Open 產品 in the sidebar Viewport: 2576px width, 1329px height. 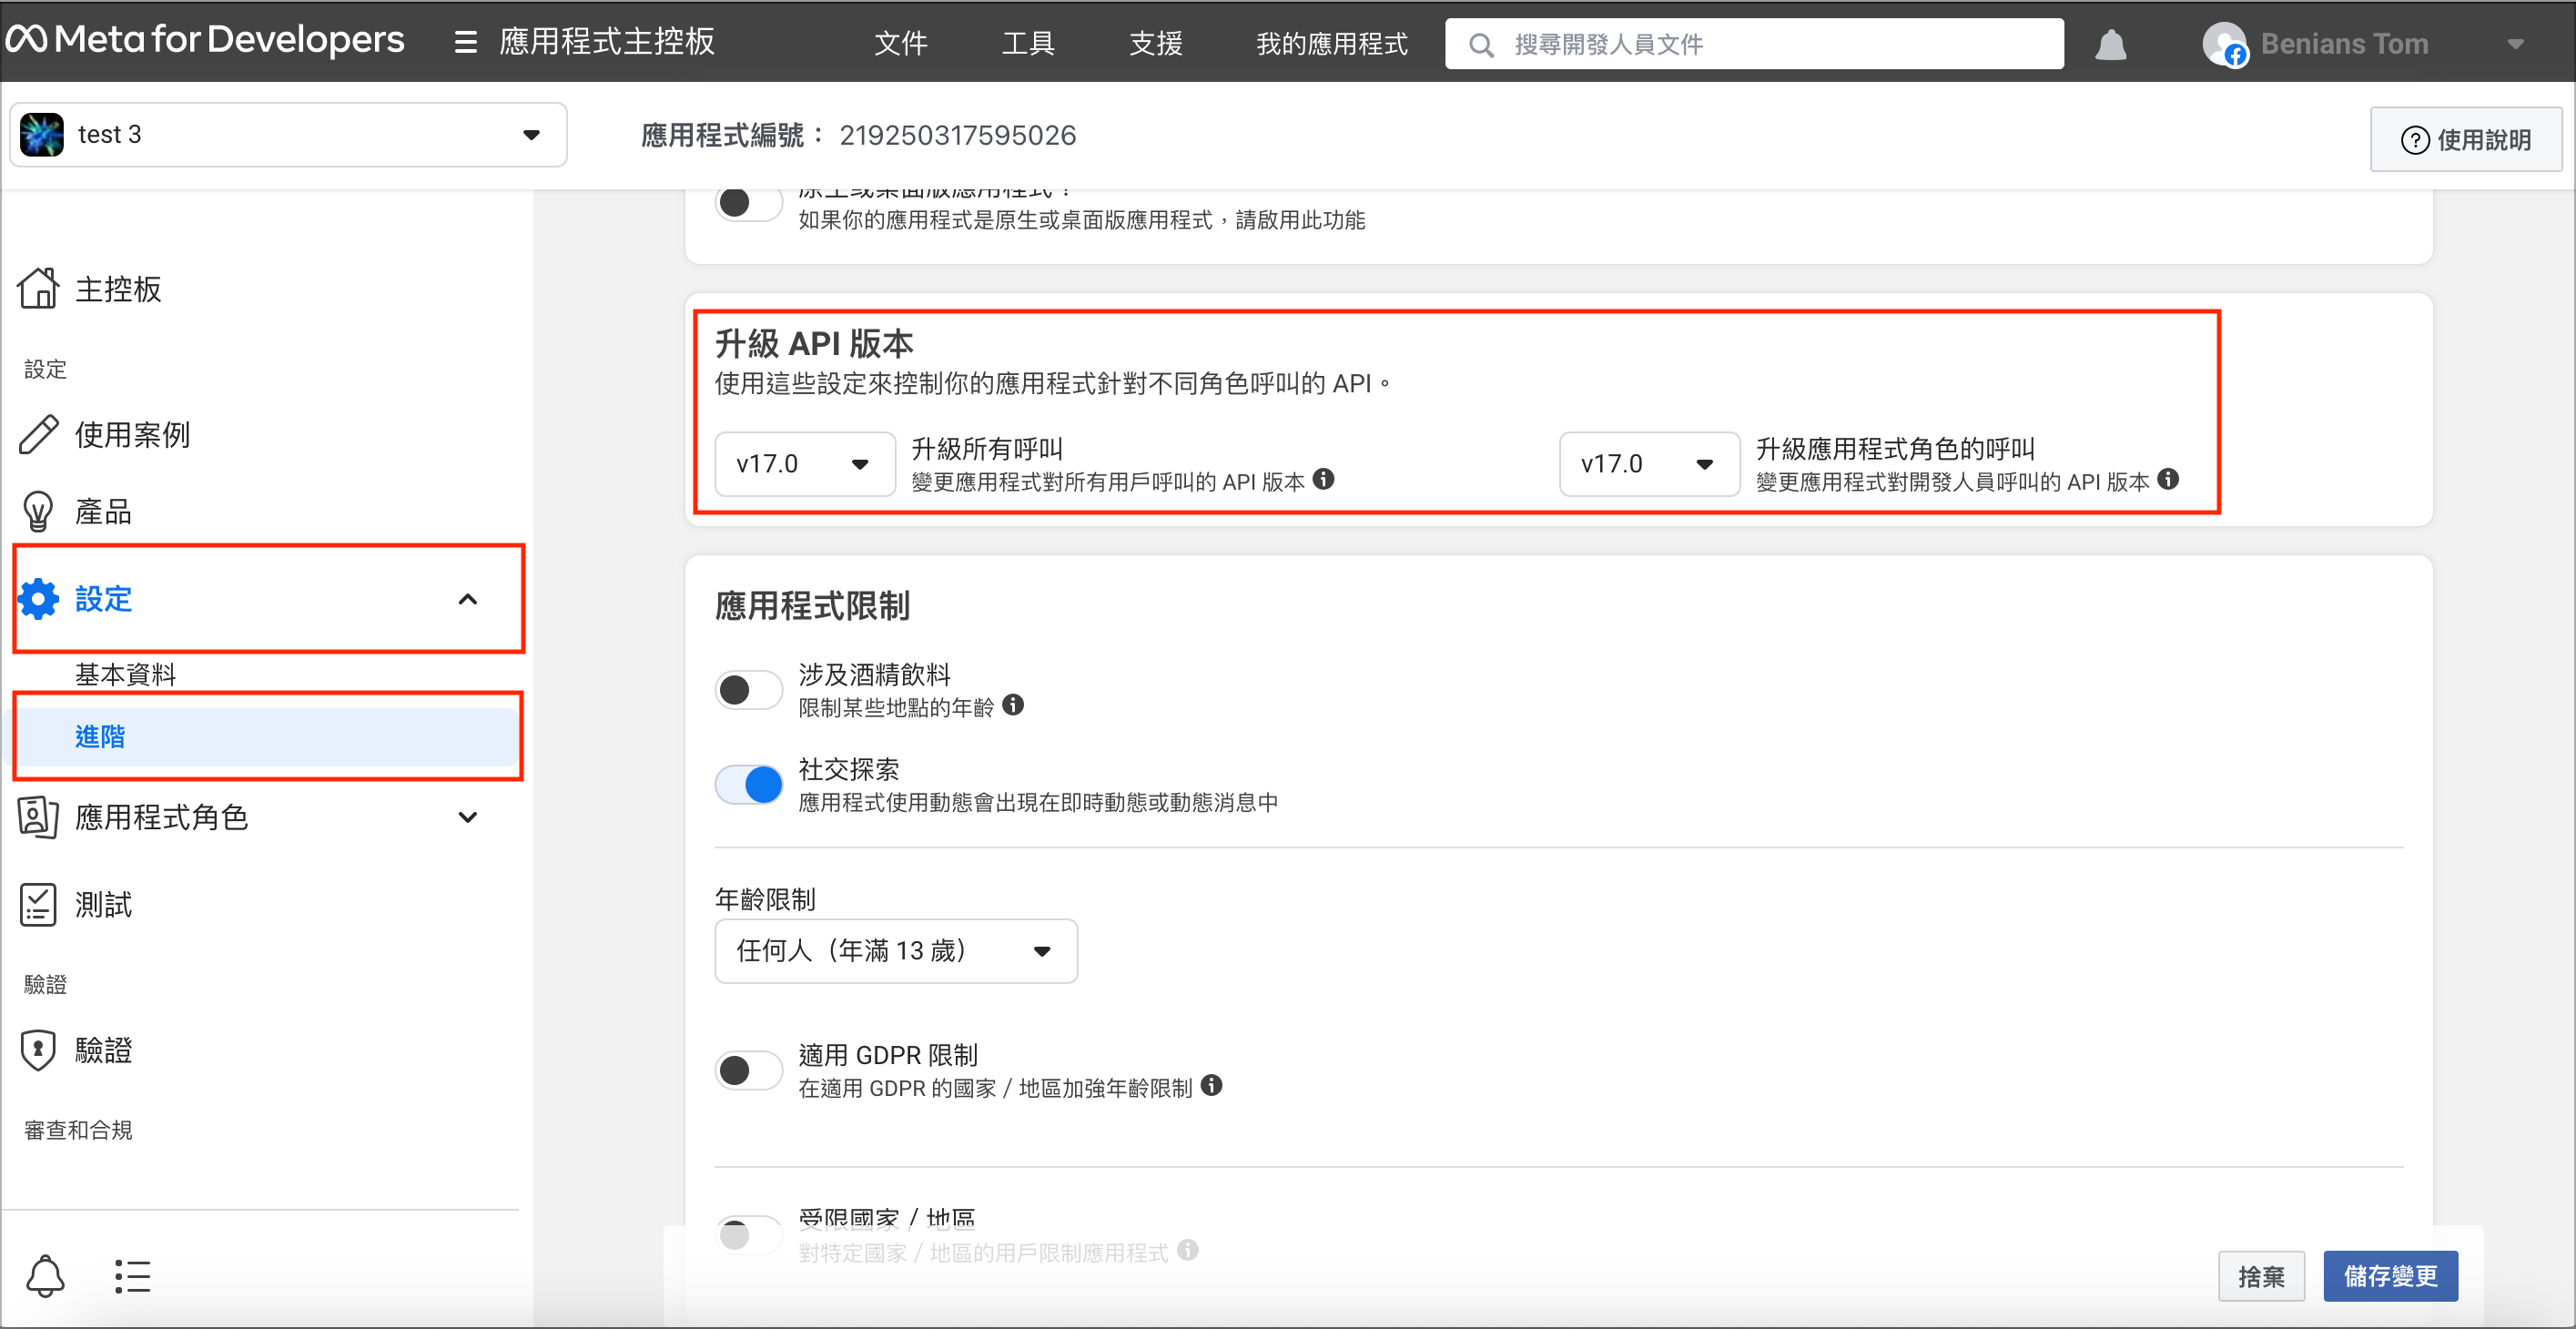(103, 512)
